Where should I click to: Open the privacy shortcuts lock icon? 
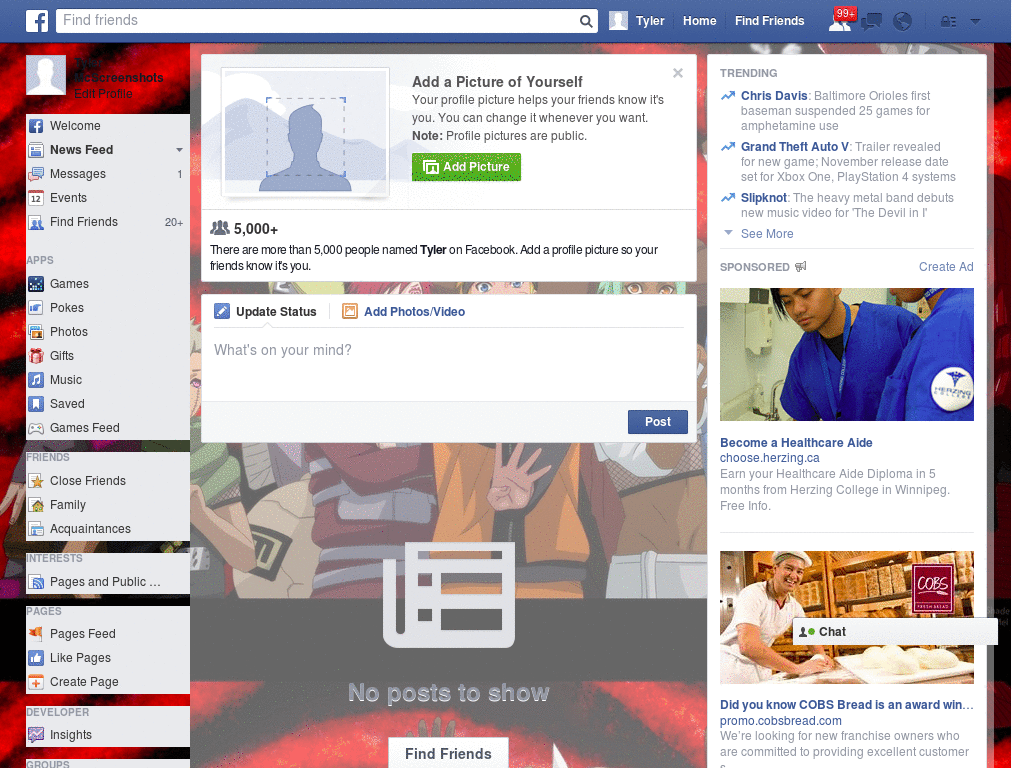pyautogui.click(x=948, y=22)
